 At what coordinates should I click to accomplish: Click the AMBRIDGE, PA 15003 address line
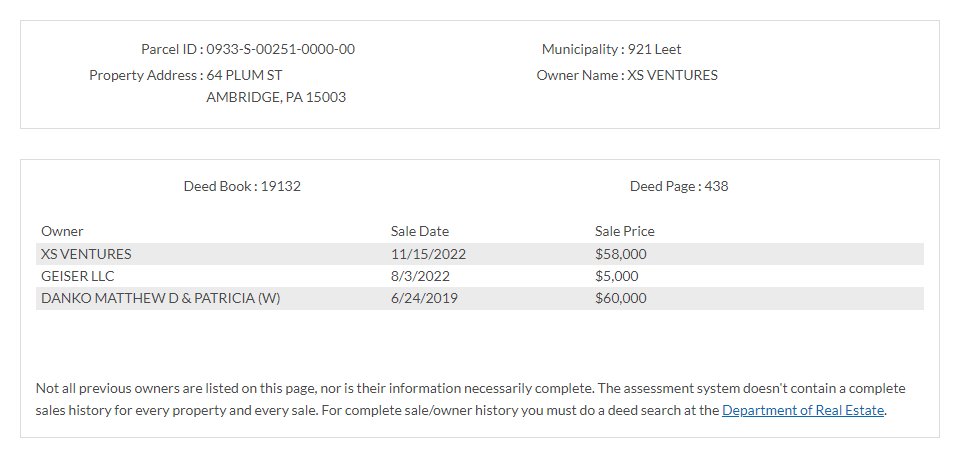click(276, 97)
